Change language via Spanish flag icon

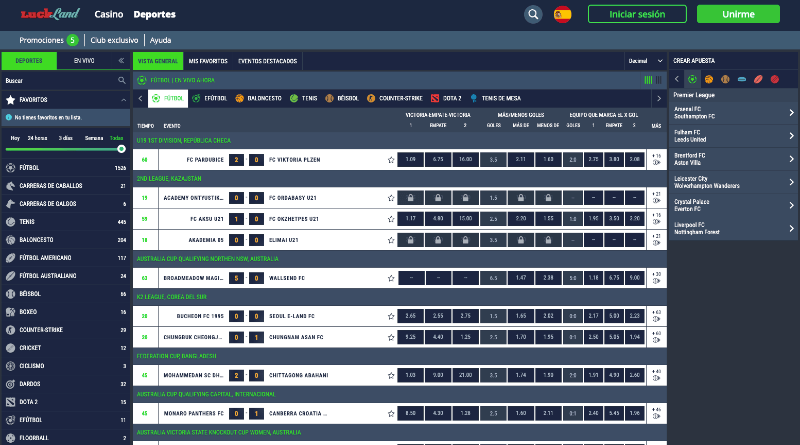(562, 14)
